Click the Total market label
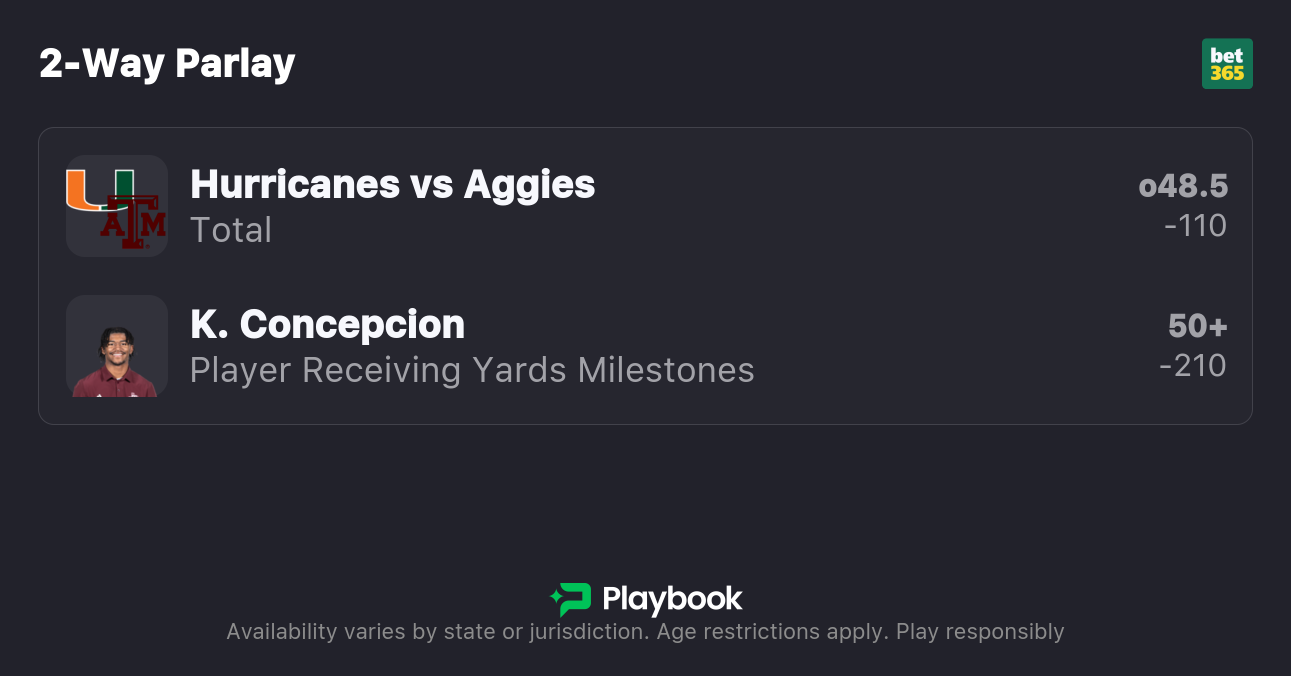1291x676 pixels. click(x=231, y=230)
